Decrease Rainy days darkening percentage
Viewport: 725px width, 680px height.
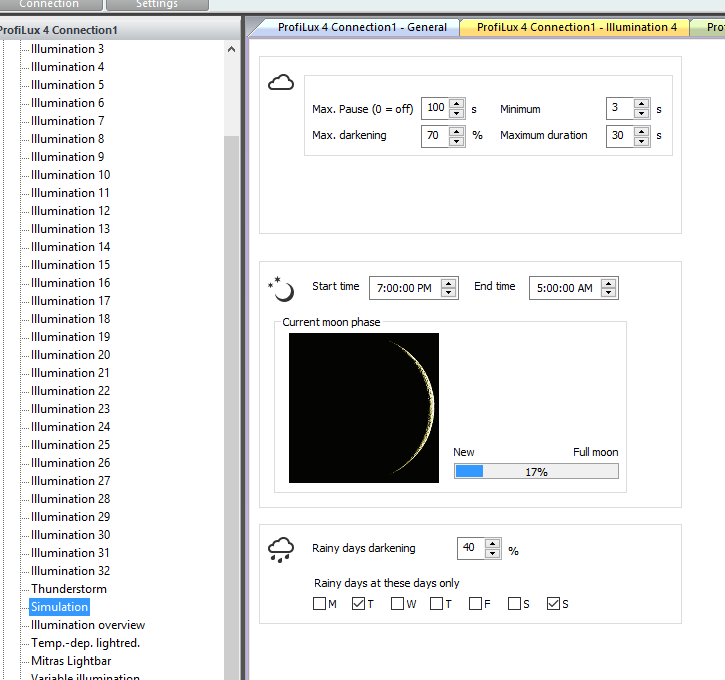tap(492, 553)
